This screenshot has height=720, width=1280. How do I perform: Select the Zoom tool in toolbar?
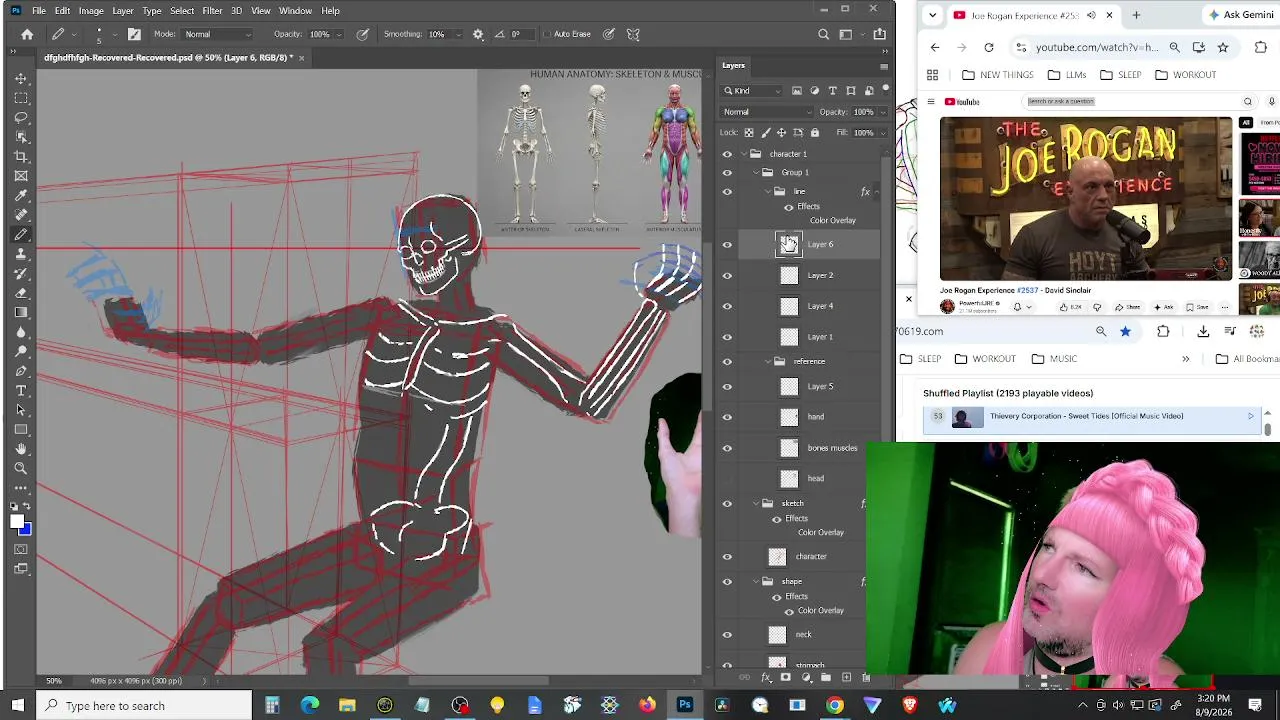[21, 468]
